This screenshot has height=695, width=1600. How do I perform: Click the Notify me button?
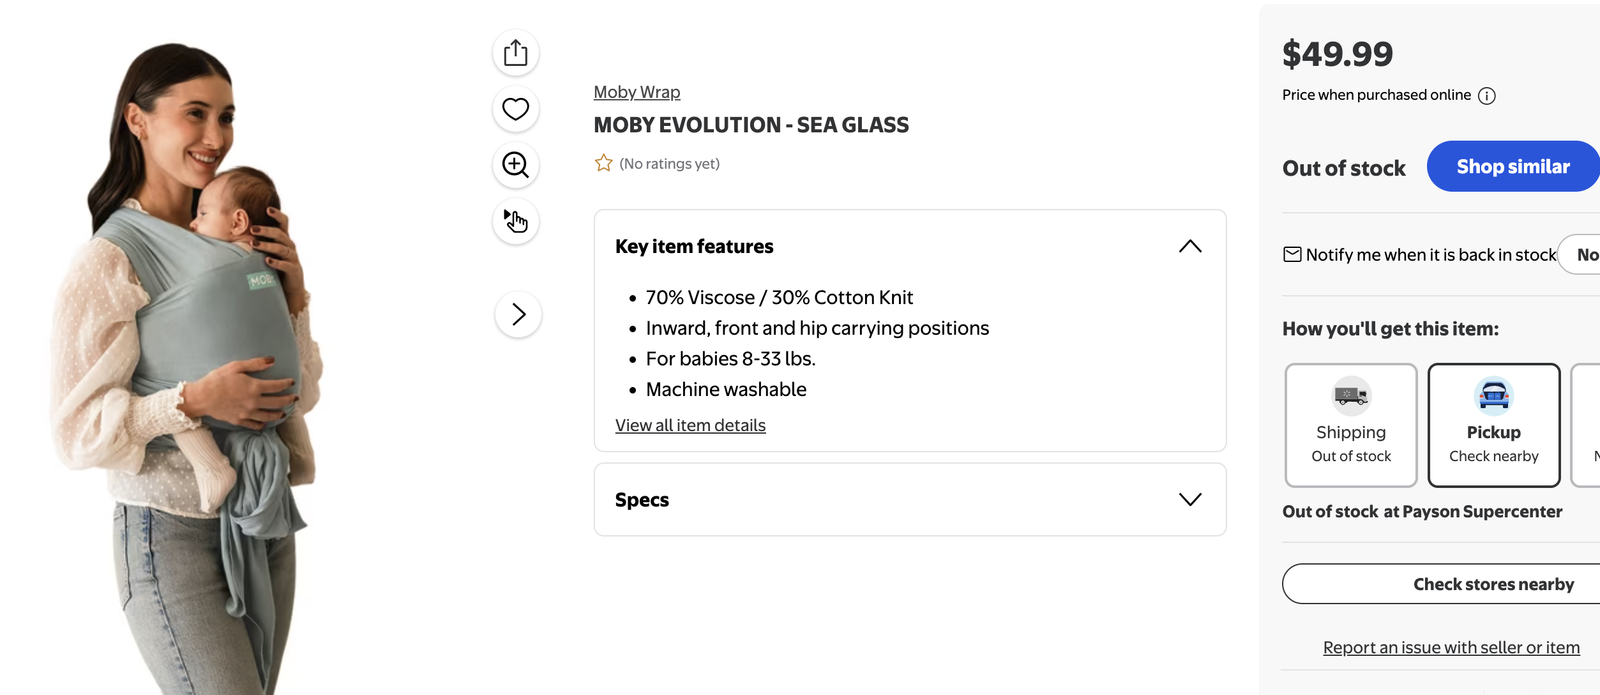click(1580, 254)
